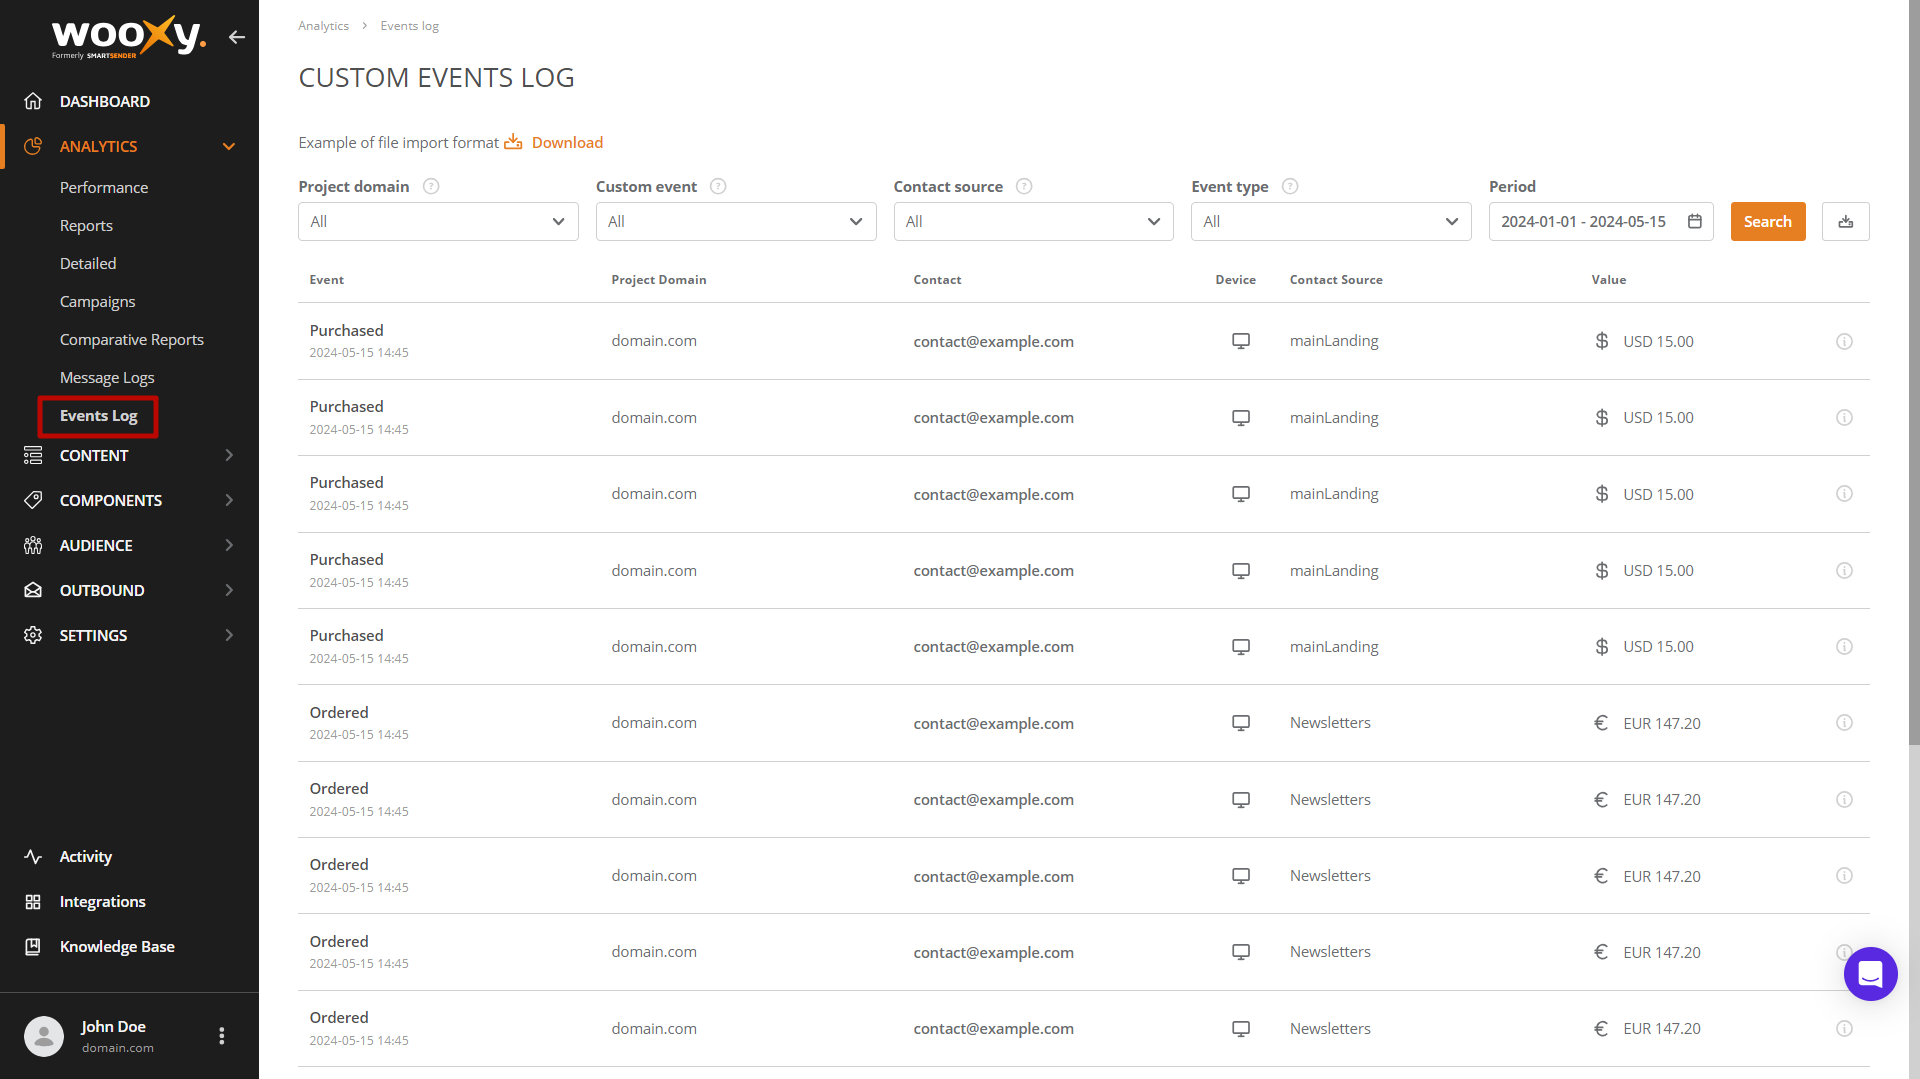Select the Audience icon in sidebar
Viewport: 1920px width, 1079px height.
pyautogui.click(x=33, y=545)
